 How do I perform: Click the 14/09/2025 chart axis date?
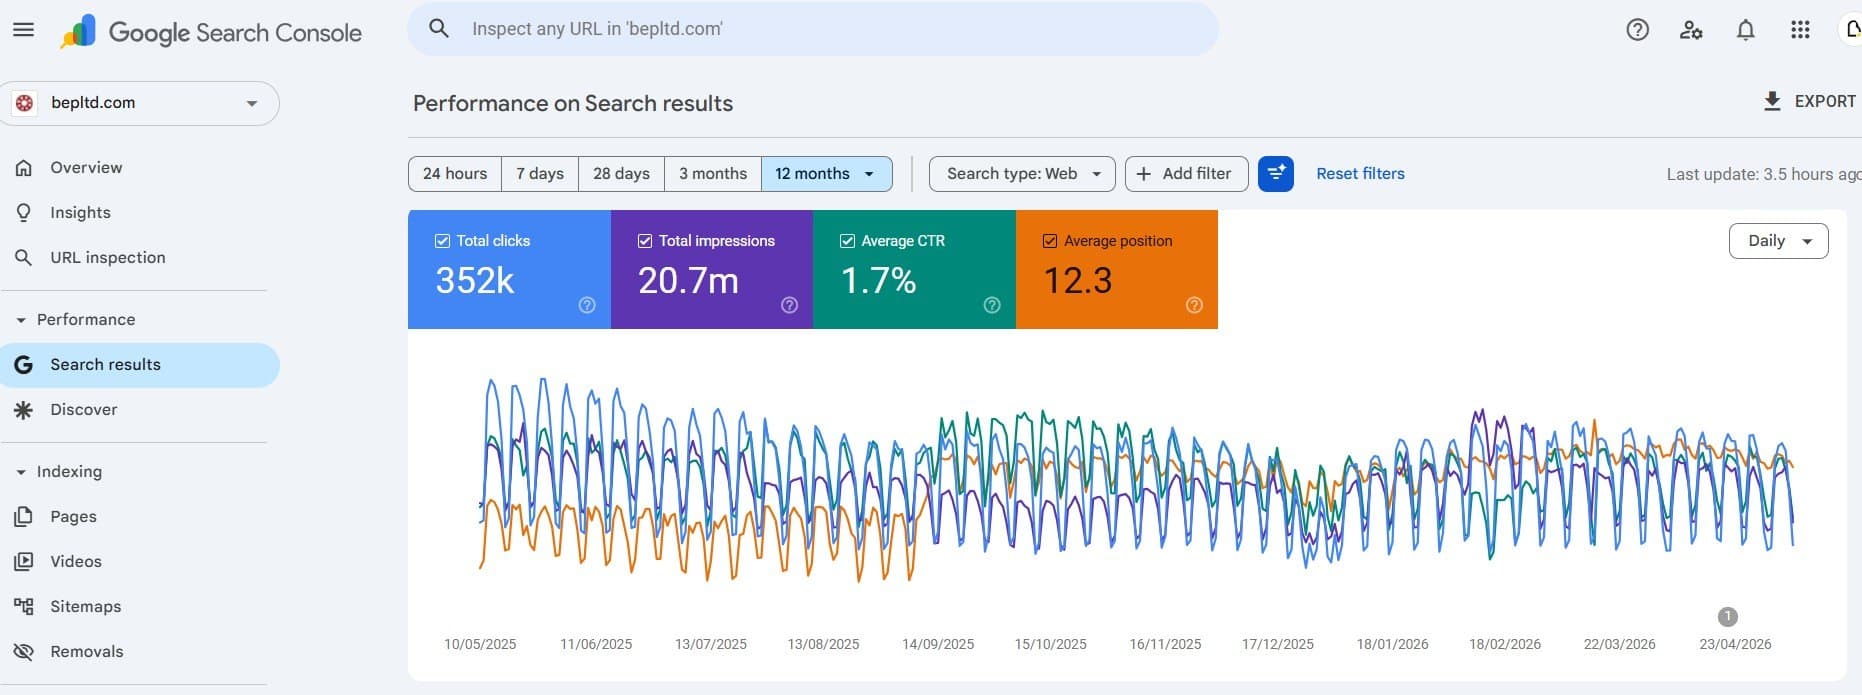click(938, 645)
